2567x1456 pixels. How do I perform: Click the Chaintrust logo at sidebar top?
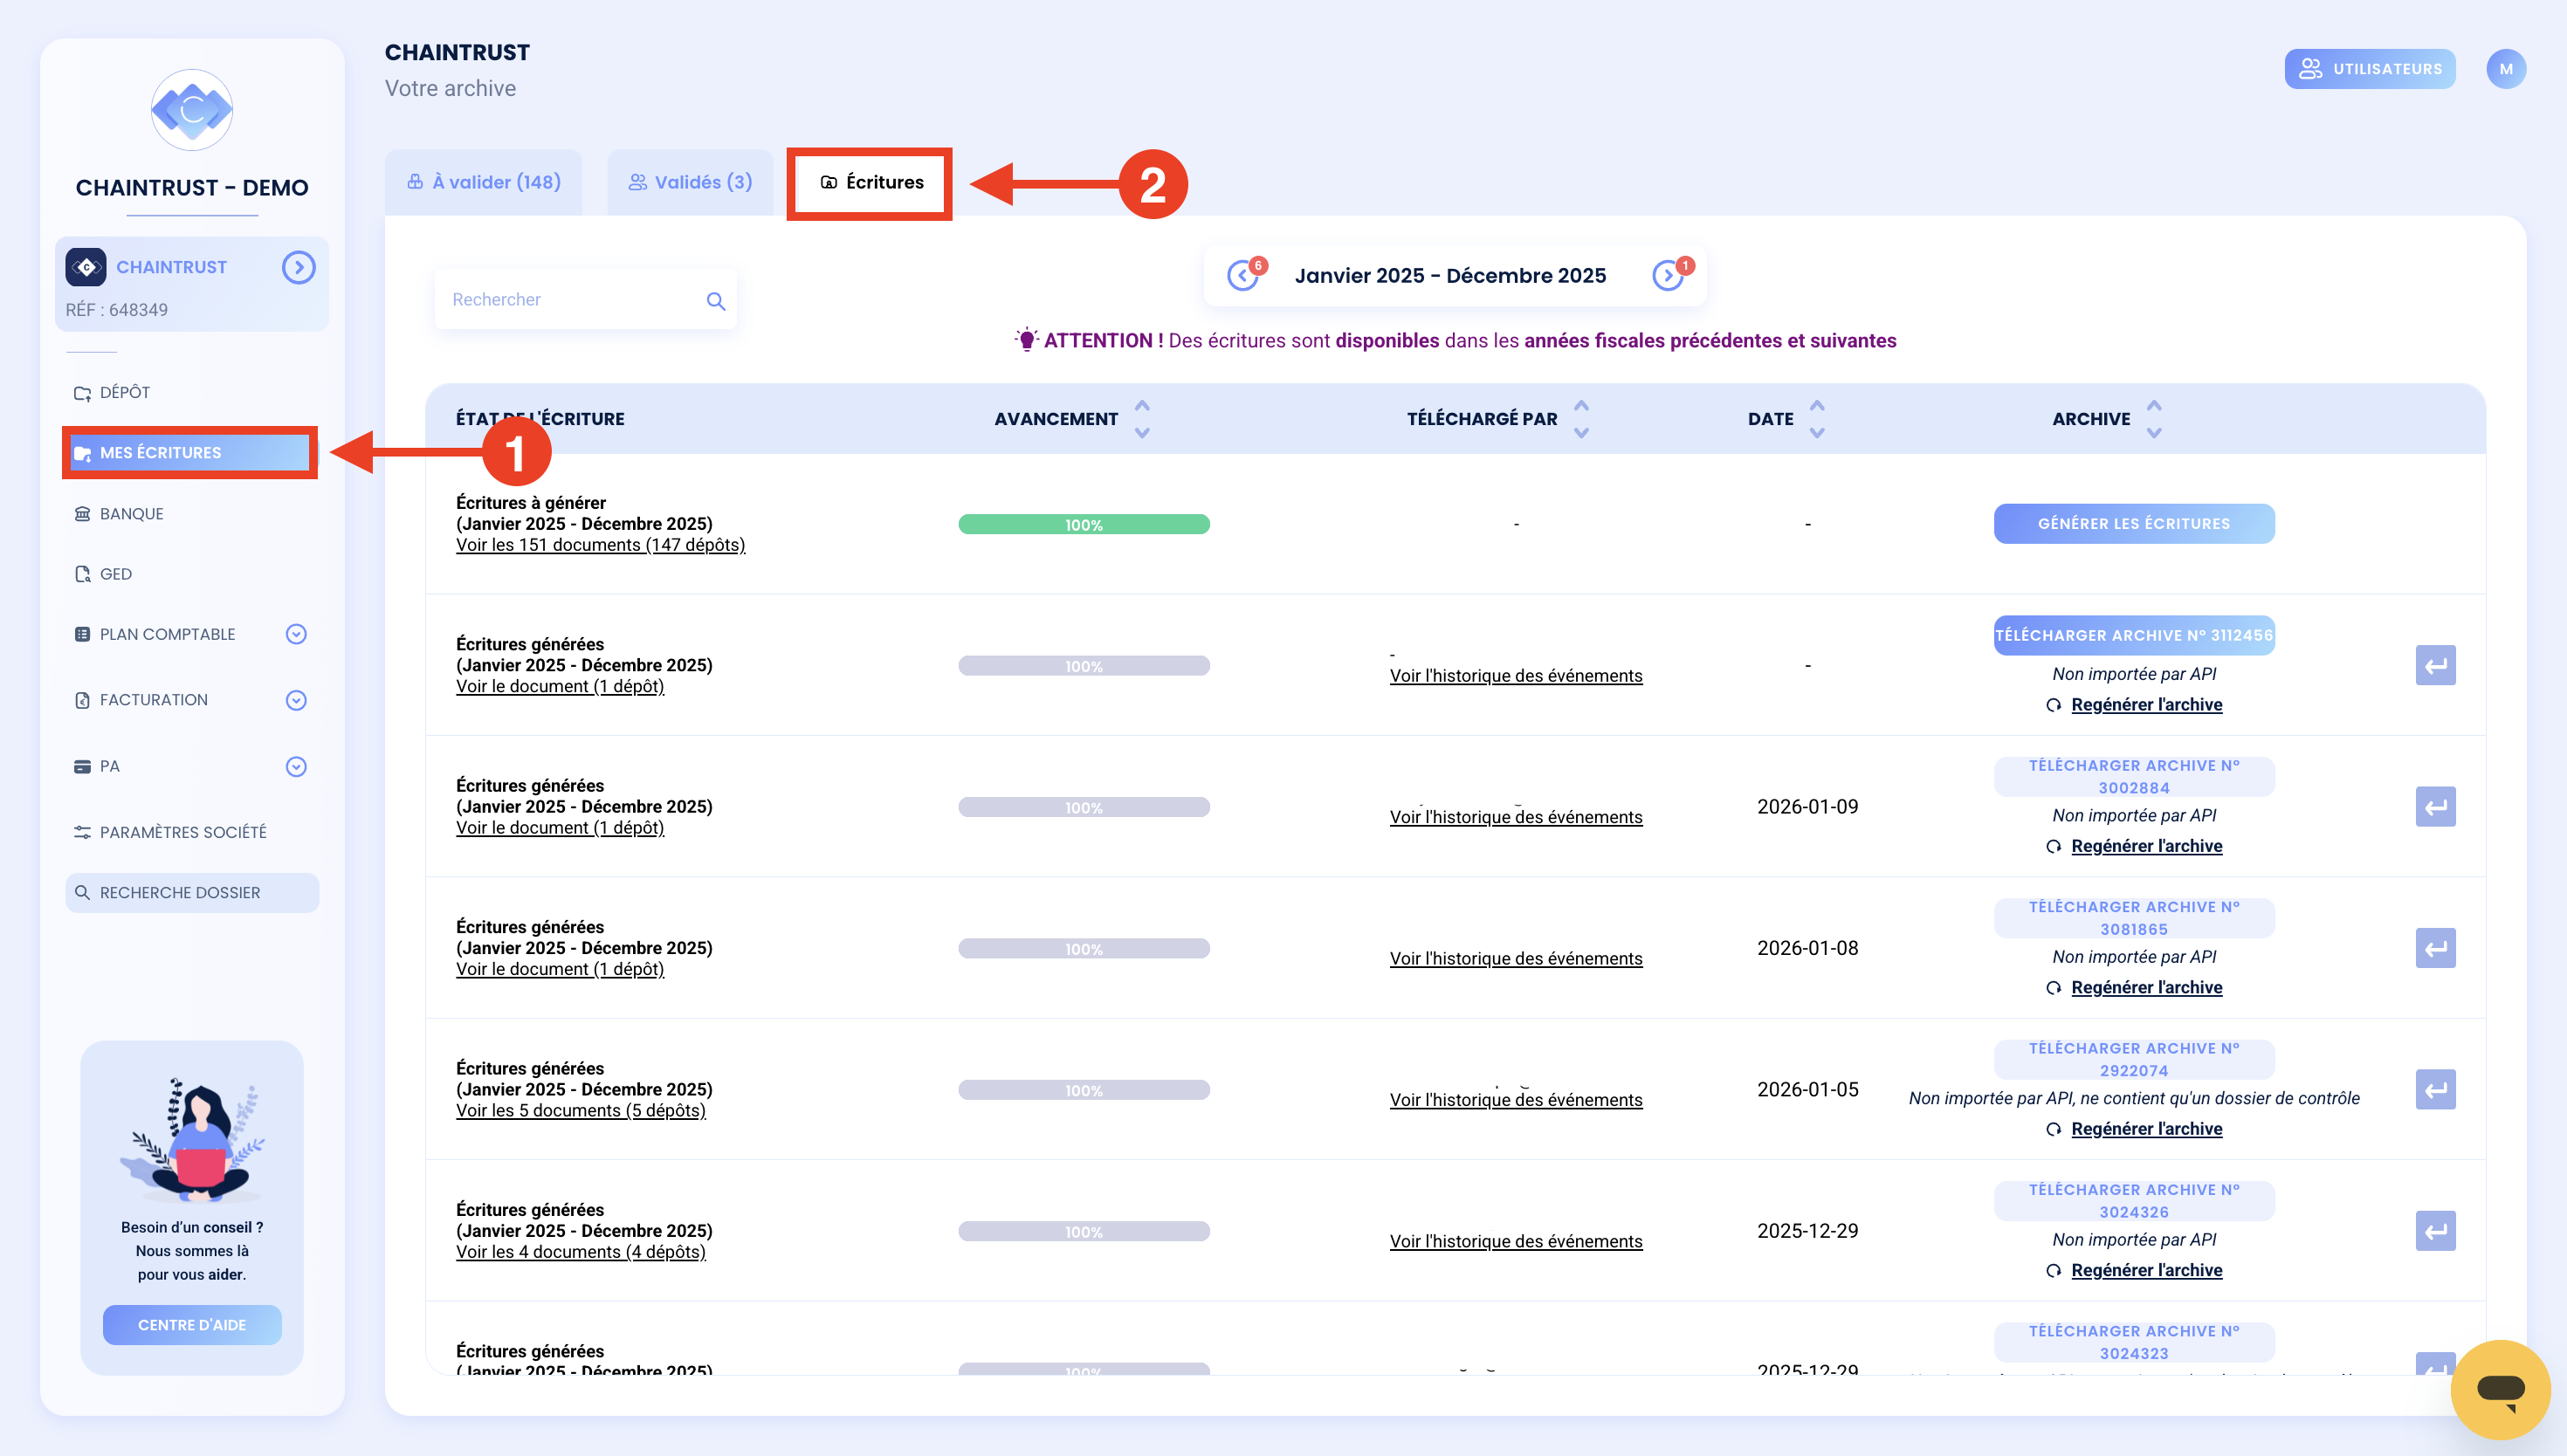coord(191,110)
